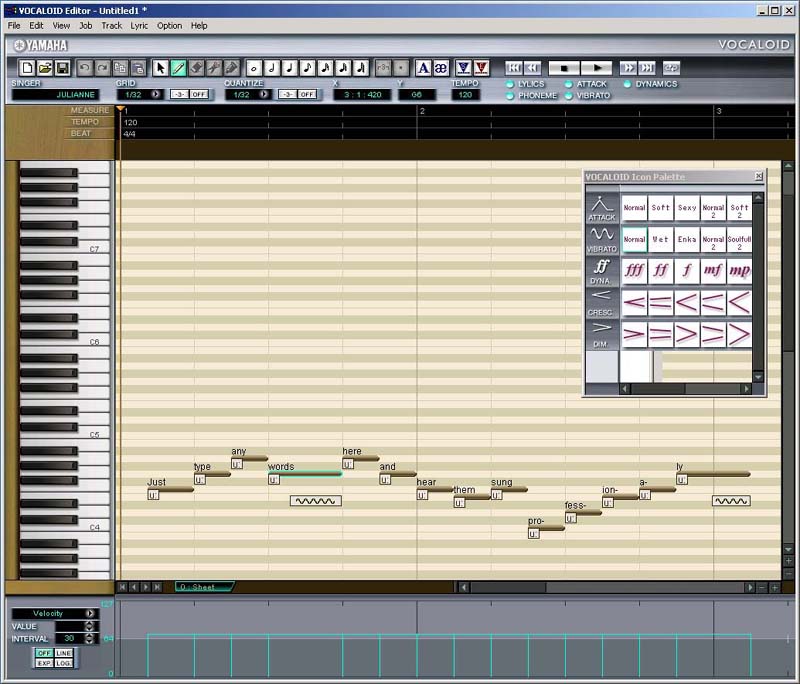Increase the INTERVAL value with up arrow
Screen dimensions: 800x684
[x=90, y=636]
